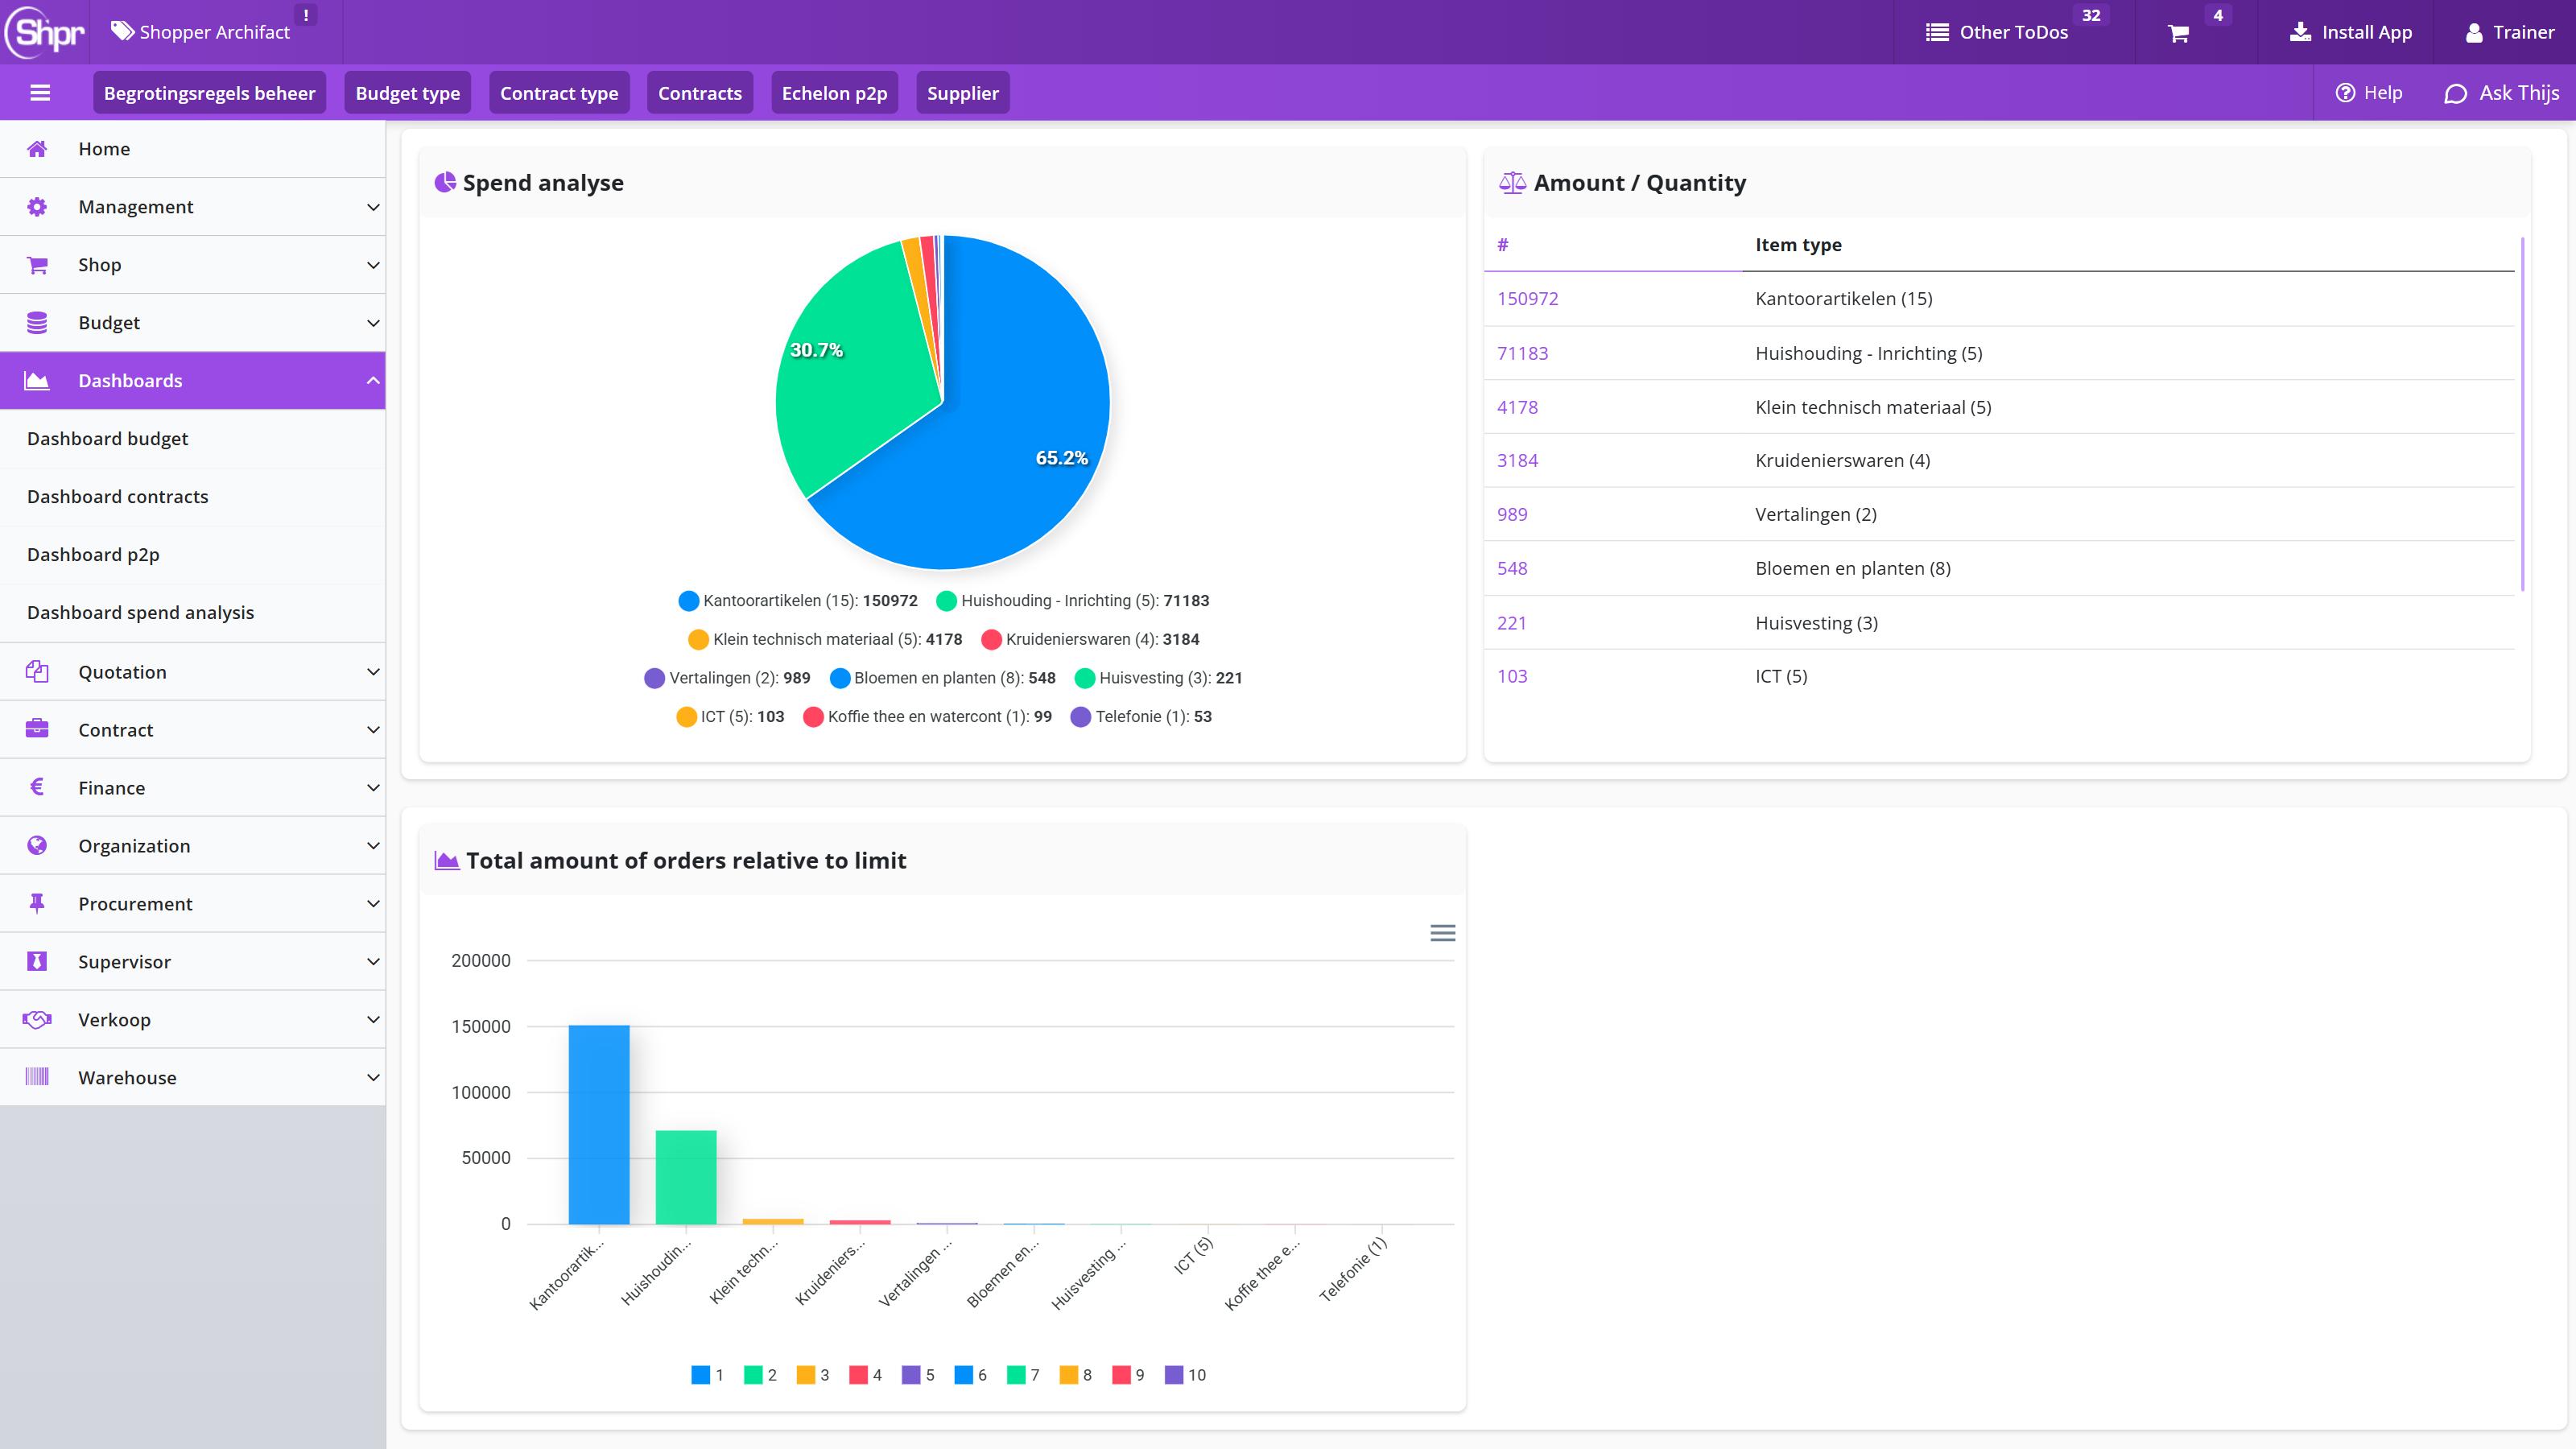2576x1449 pixels.
Task: Toggle Huishouding - Inrichting legend entry
Action: pos(1072,600)
